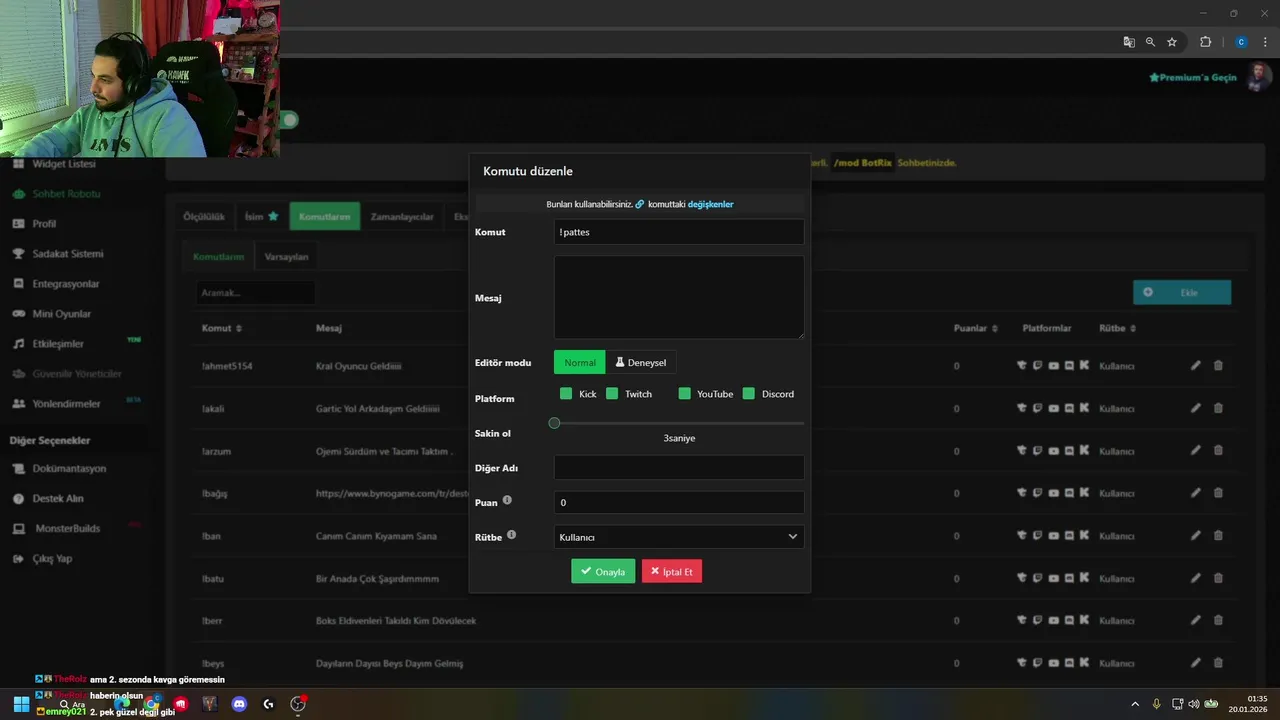This screenshot has width=1280, height=720.
Task: Click pencil icon in !ban row
Action: 1196,536
